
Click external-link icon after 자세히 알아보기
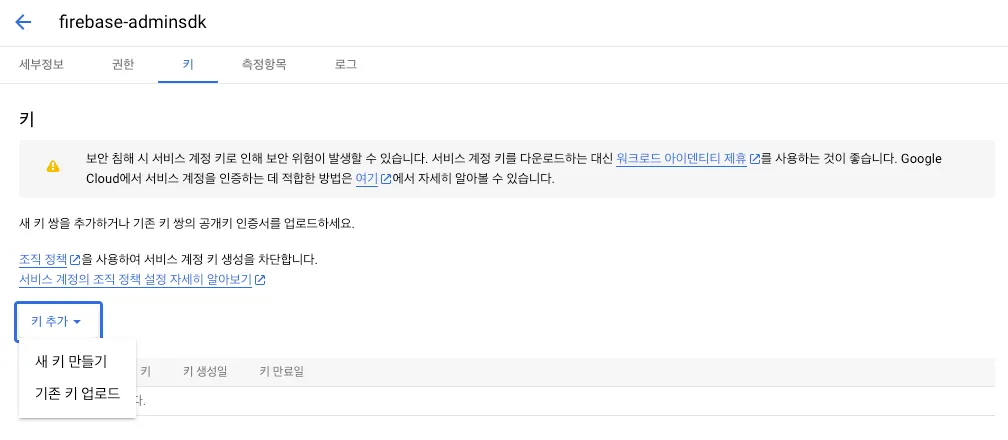click(260, 280)
